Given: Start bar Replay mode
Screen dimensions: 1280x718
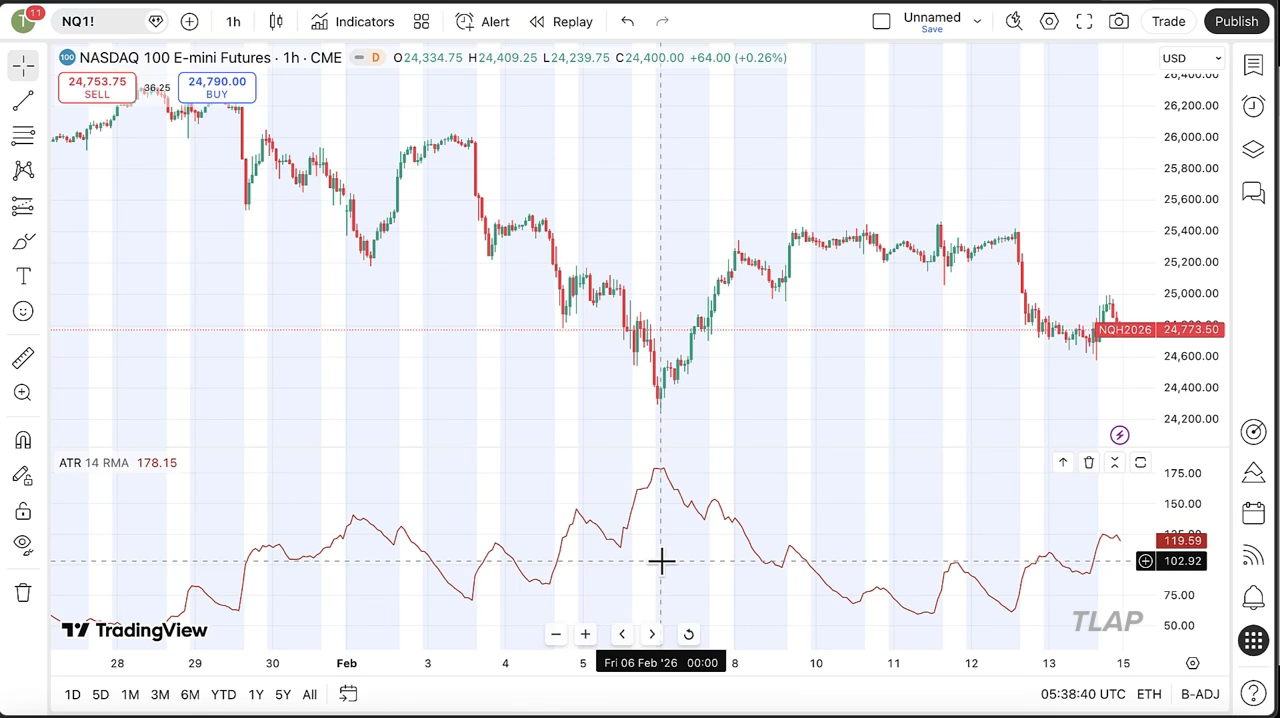Looking at the screenshot, I should [561, 21].
